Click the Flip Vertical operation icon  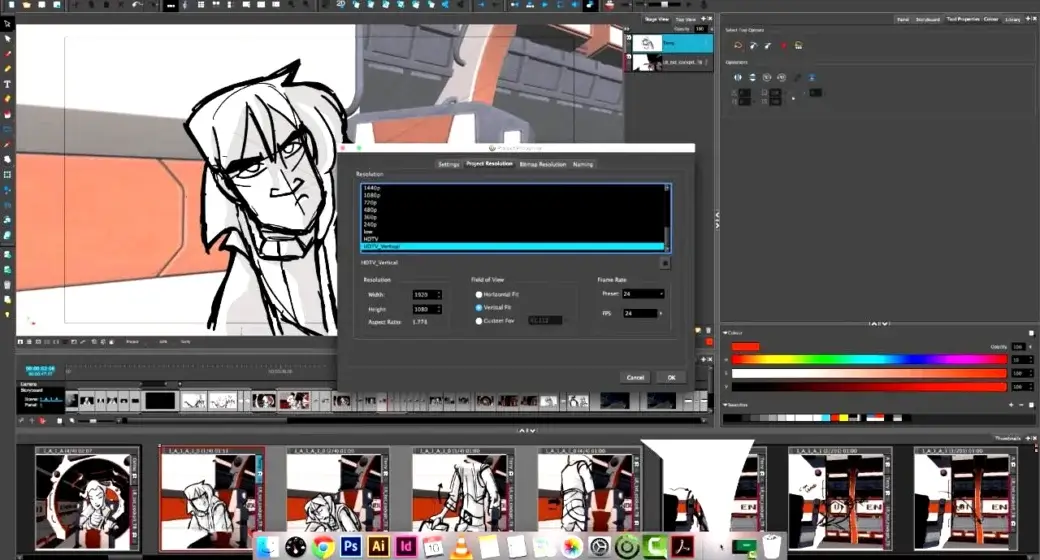tap(752, 78)
